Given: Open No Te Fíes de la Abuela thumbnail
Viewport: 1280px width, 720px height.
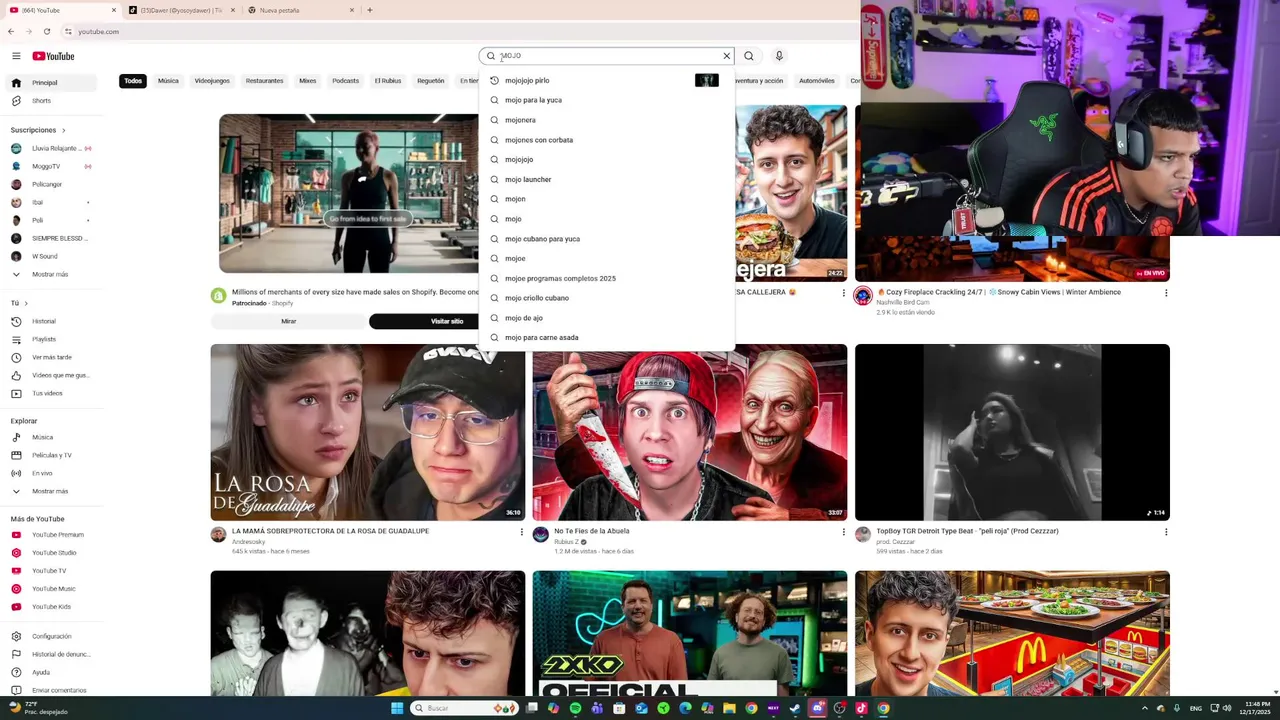Looking at the screenshot, I should click(690, 432).
